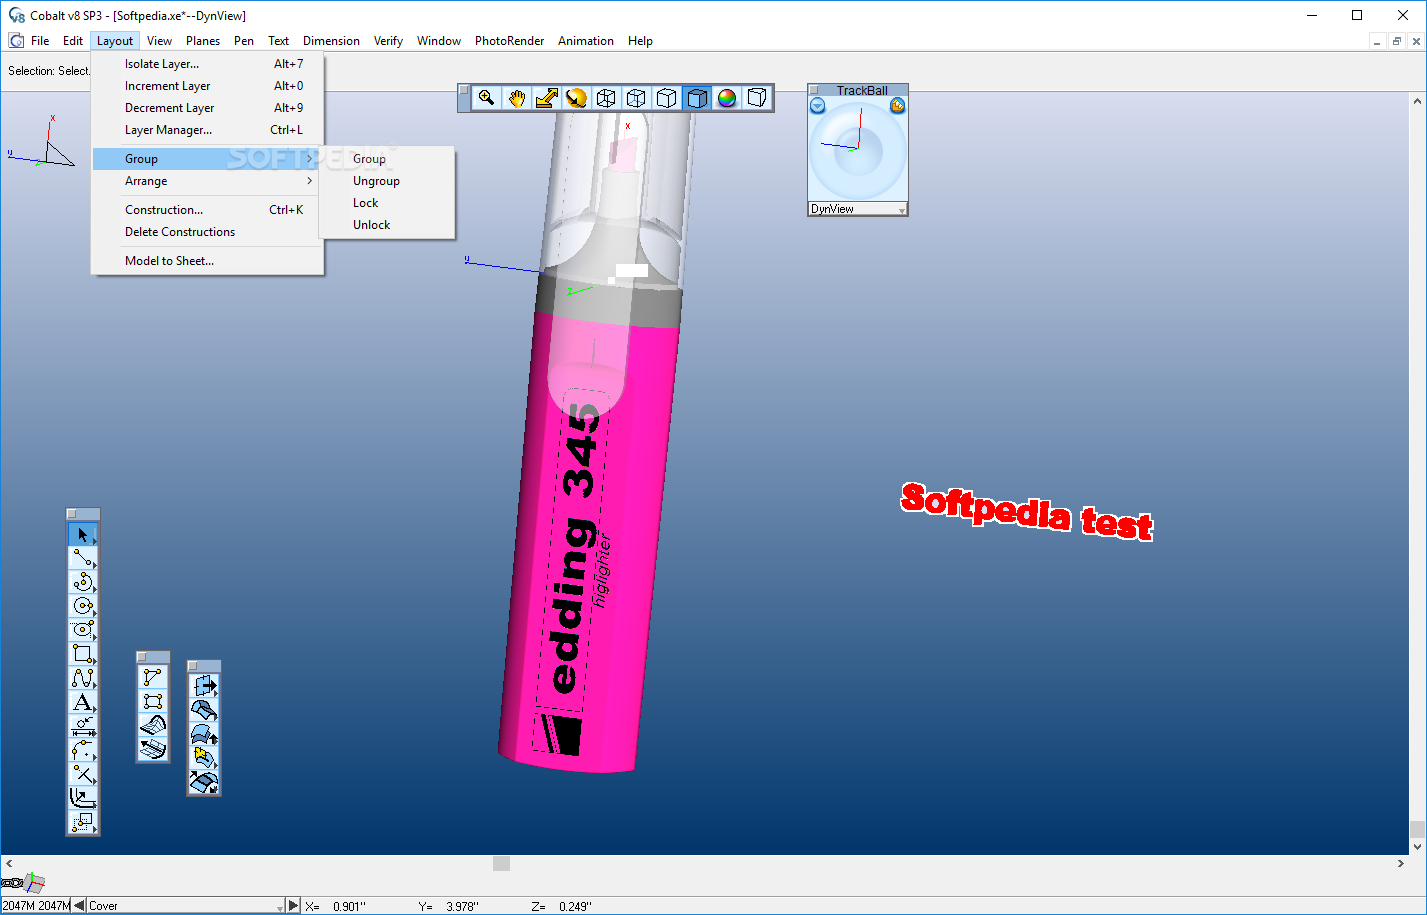The height and width of the screenshot is (915, 1427).
Task: Toggle surface palette collapse box
Action: pyautogui.click(x=142, y=657)
